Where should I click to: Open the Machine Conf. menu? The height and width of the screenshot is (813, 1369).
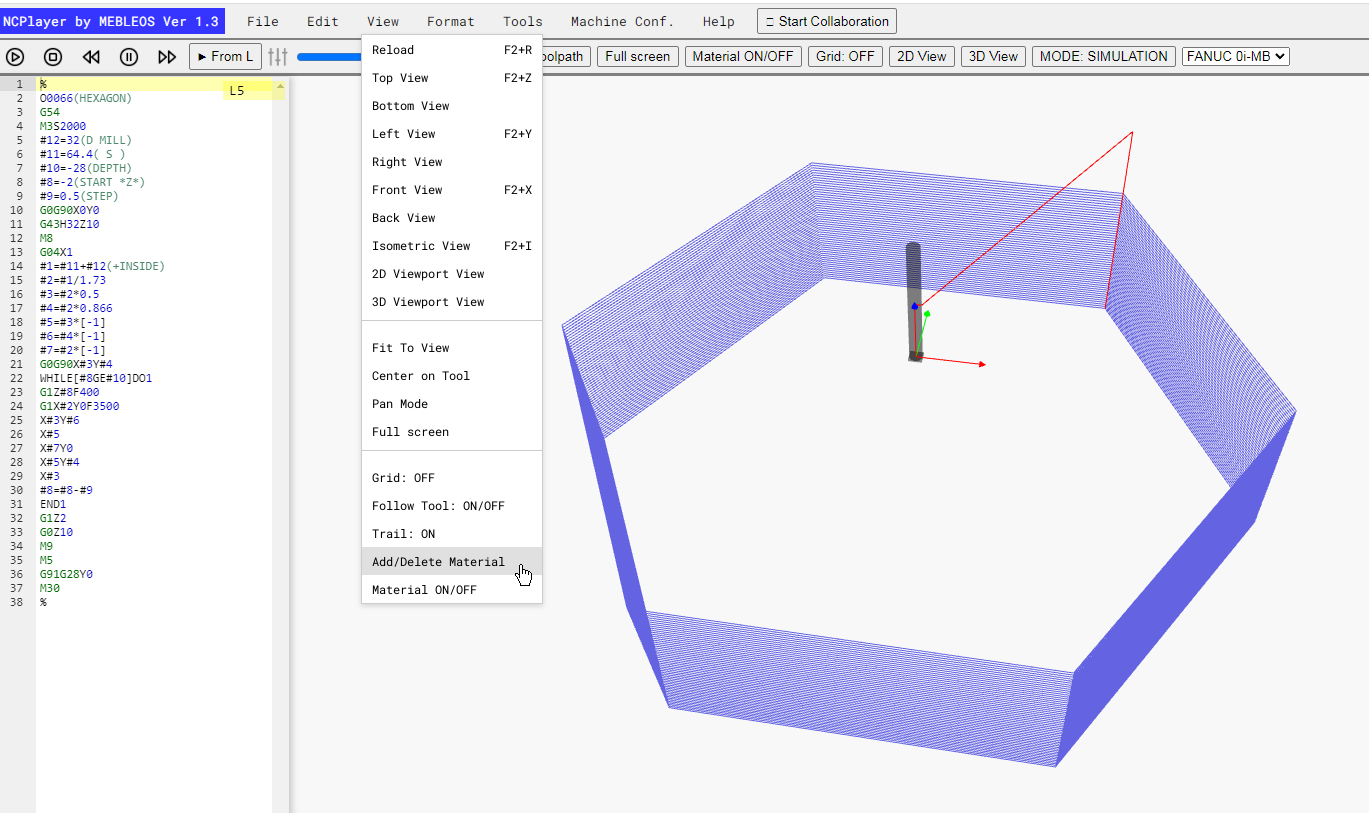[x=622, y=21]
